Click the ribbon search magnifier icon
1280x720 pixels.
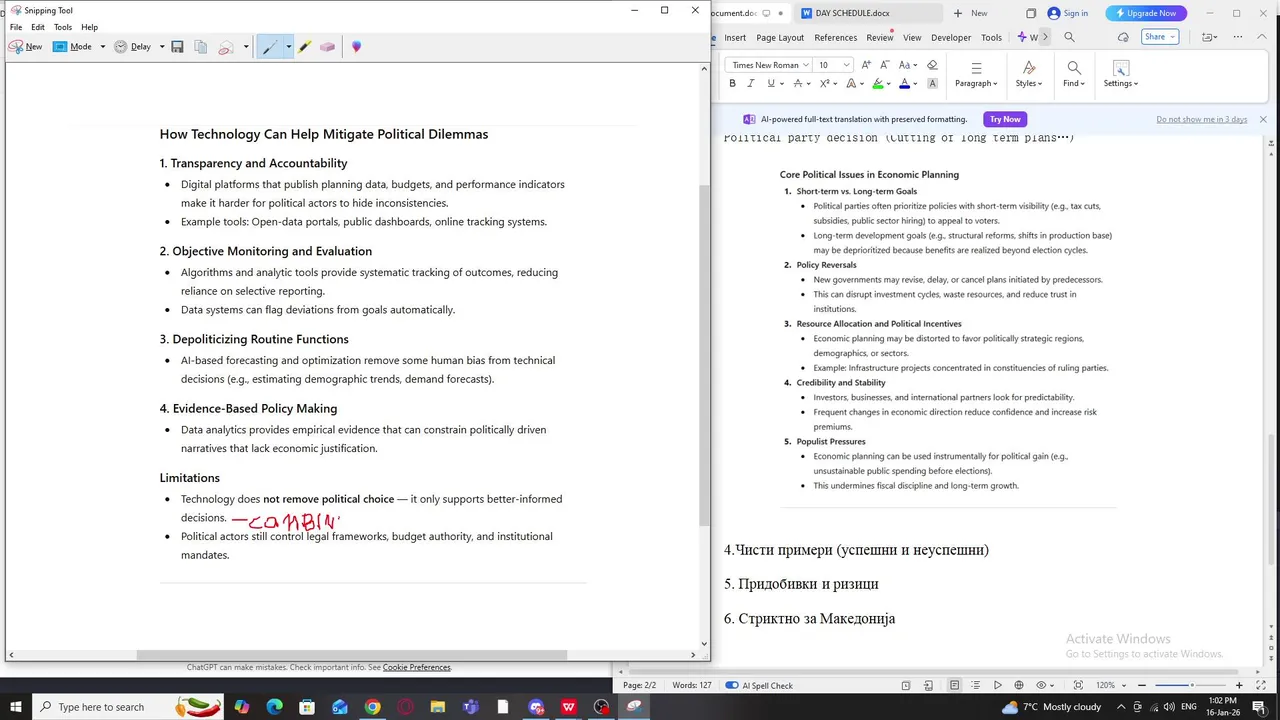(1069, 37)
